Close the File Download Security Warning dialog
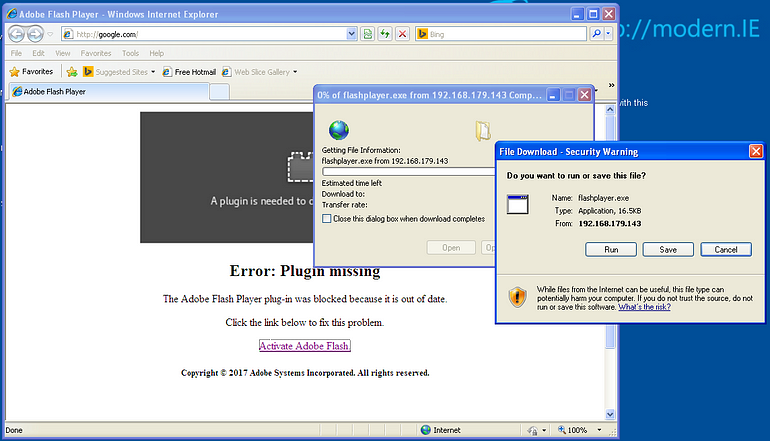This screenshot has height=441, width=770. tap(756, 151)
